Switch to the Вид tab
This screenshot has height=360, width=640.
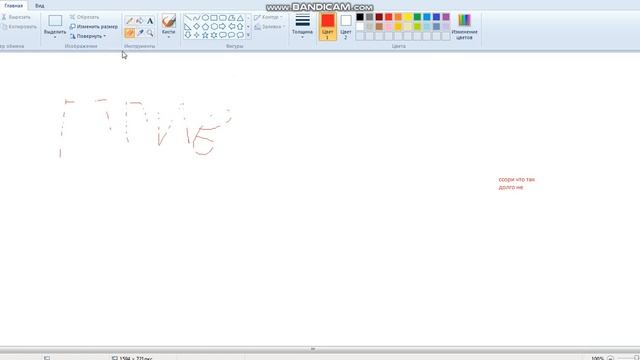[x=40, y=6]
